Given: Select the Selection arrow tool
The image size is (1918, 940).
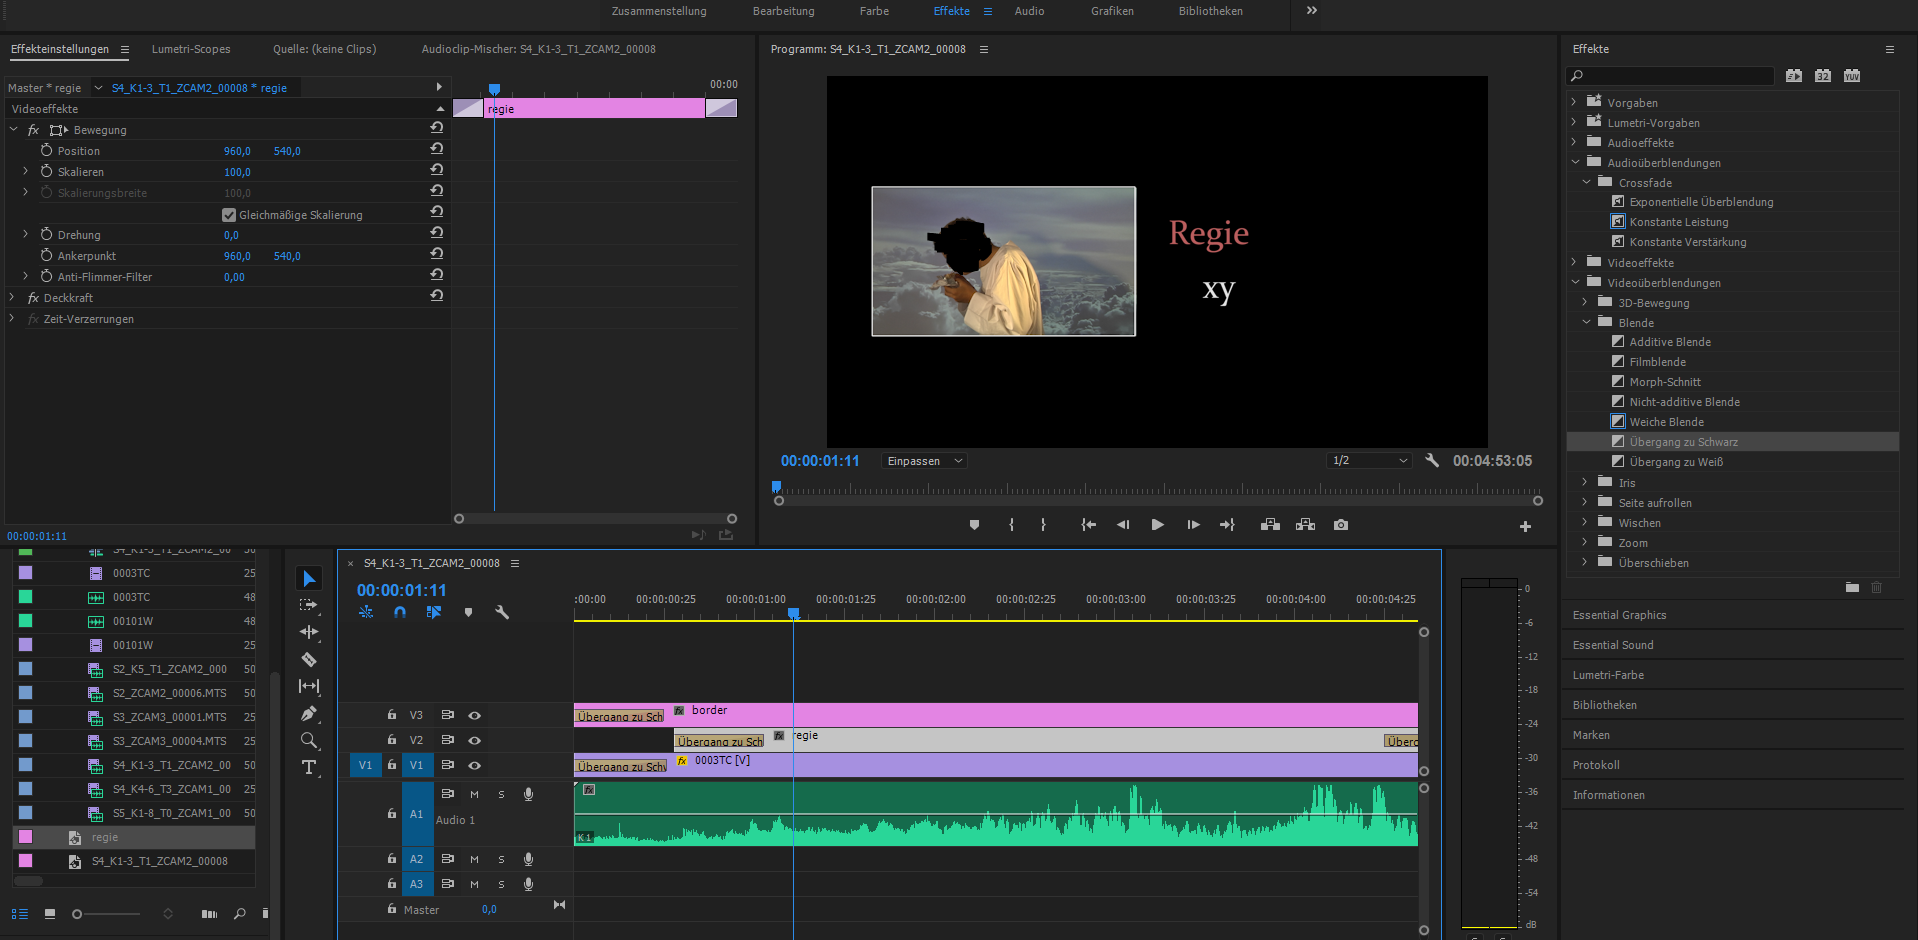Looking at the screenshot, I should click(x=309, y=579).
